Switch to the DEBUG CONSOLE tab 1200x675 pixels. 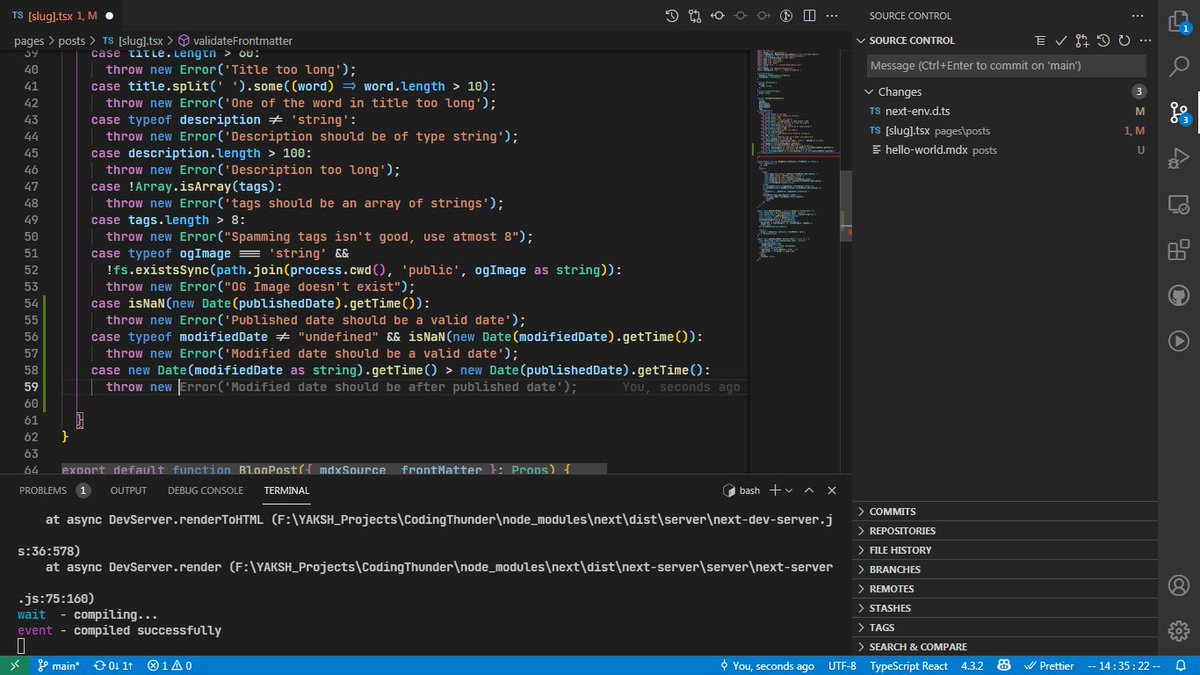(x=205, y=490)
